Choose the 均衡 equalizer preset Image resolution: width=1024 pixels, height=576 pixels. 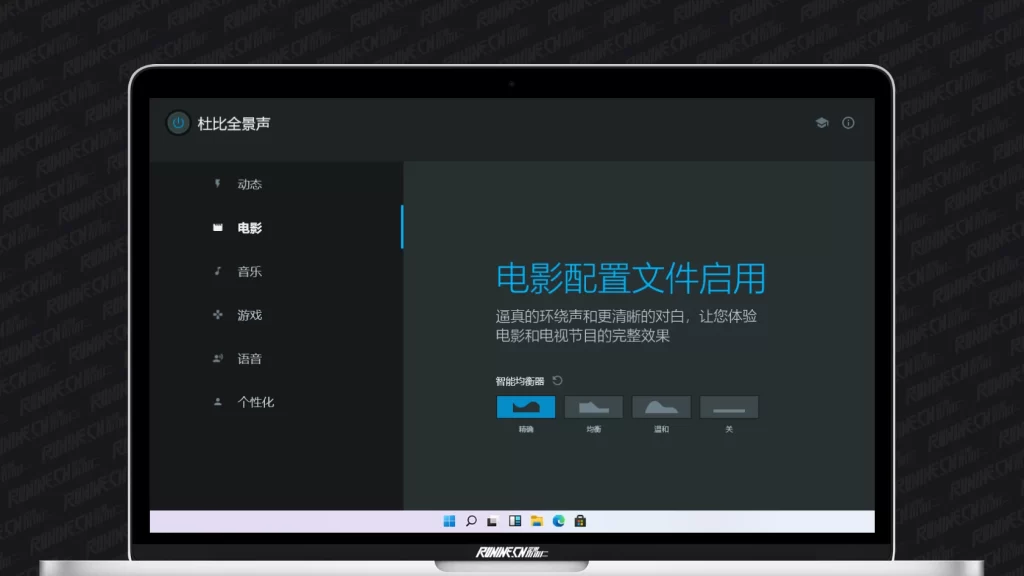click(x=594, y=407)
